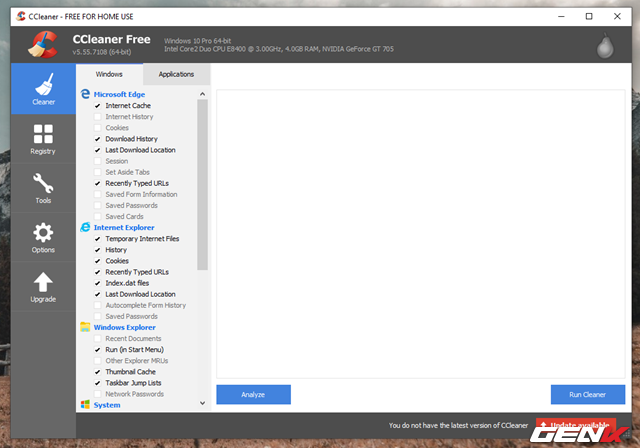The width and height of the screenshot is (640, 448).
Task: Click the Microsoft Edge category icon
Action: coord(85,94)
